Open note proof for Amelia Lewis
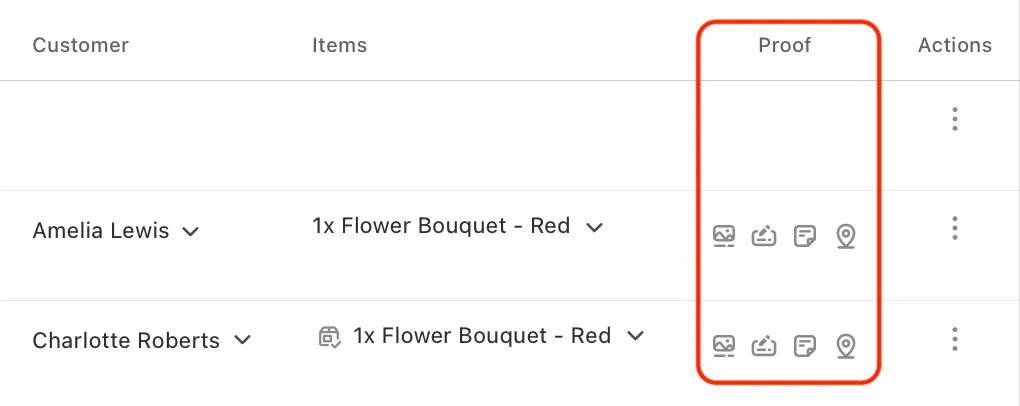The height and width of the screenshot is (406, 1020). coord(805,236)
